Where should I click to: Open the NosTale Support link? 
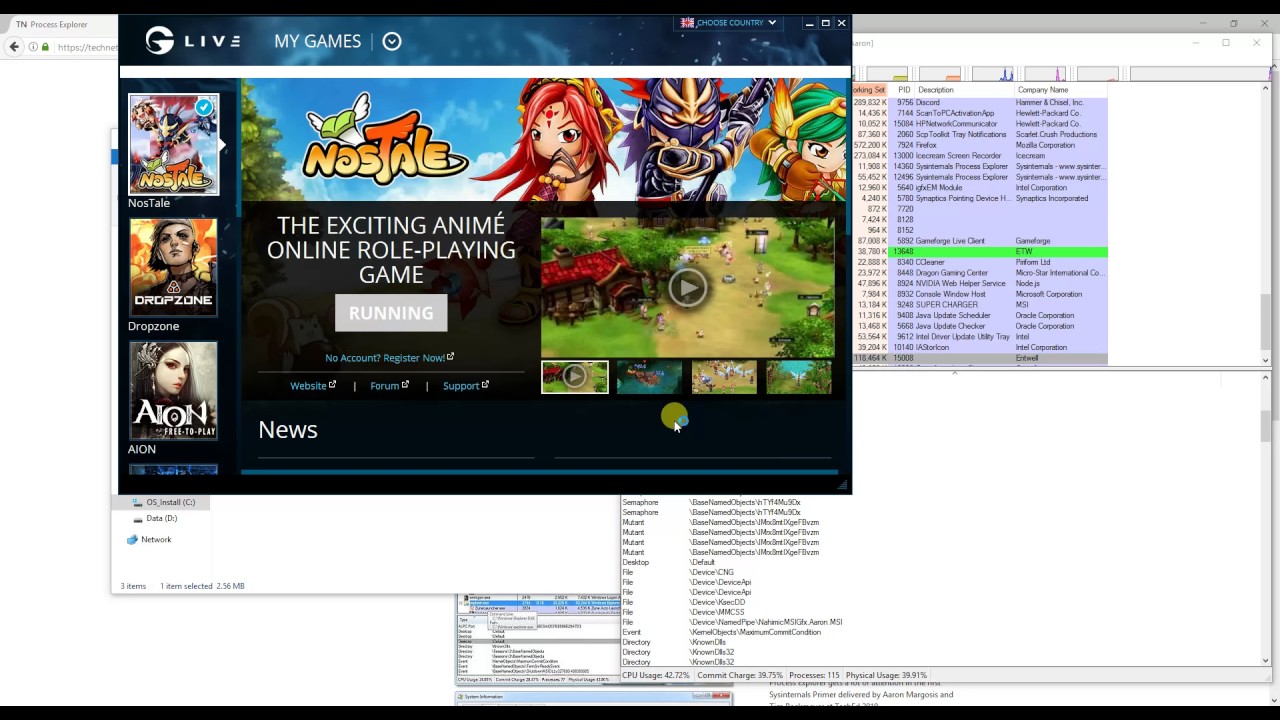point(466,386)
